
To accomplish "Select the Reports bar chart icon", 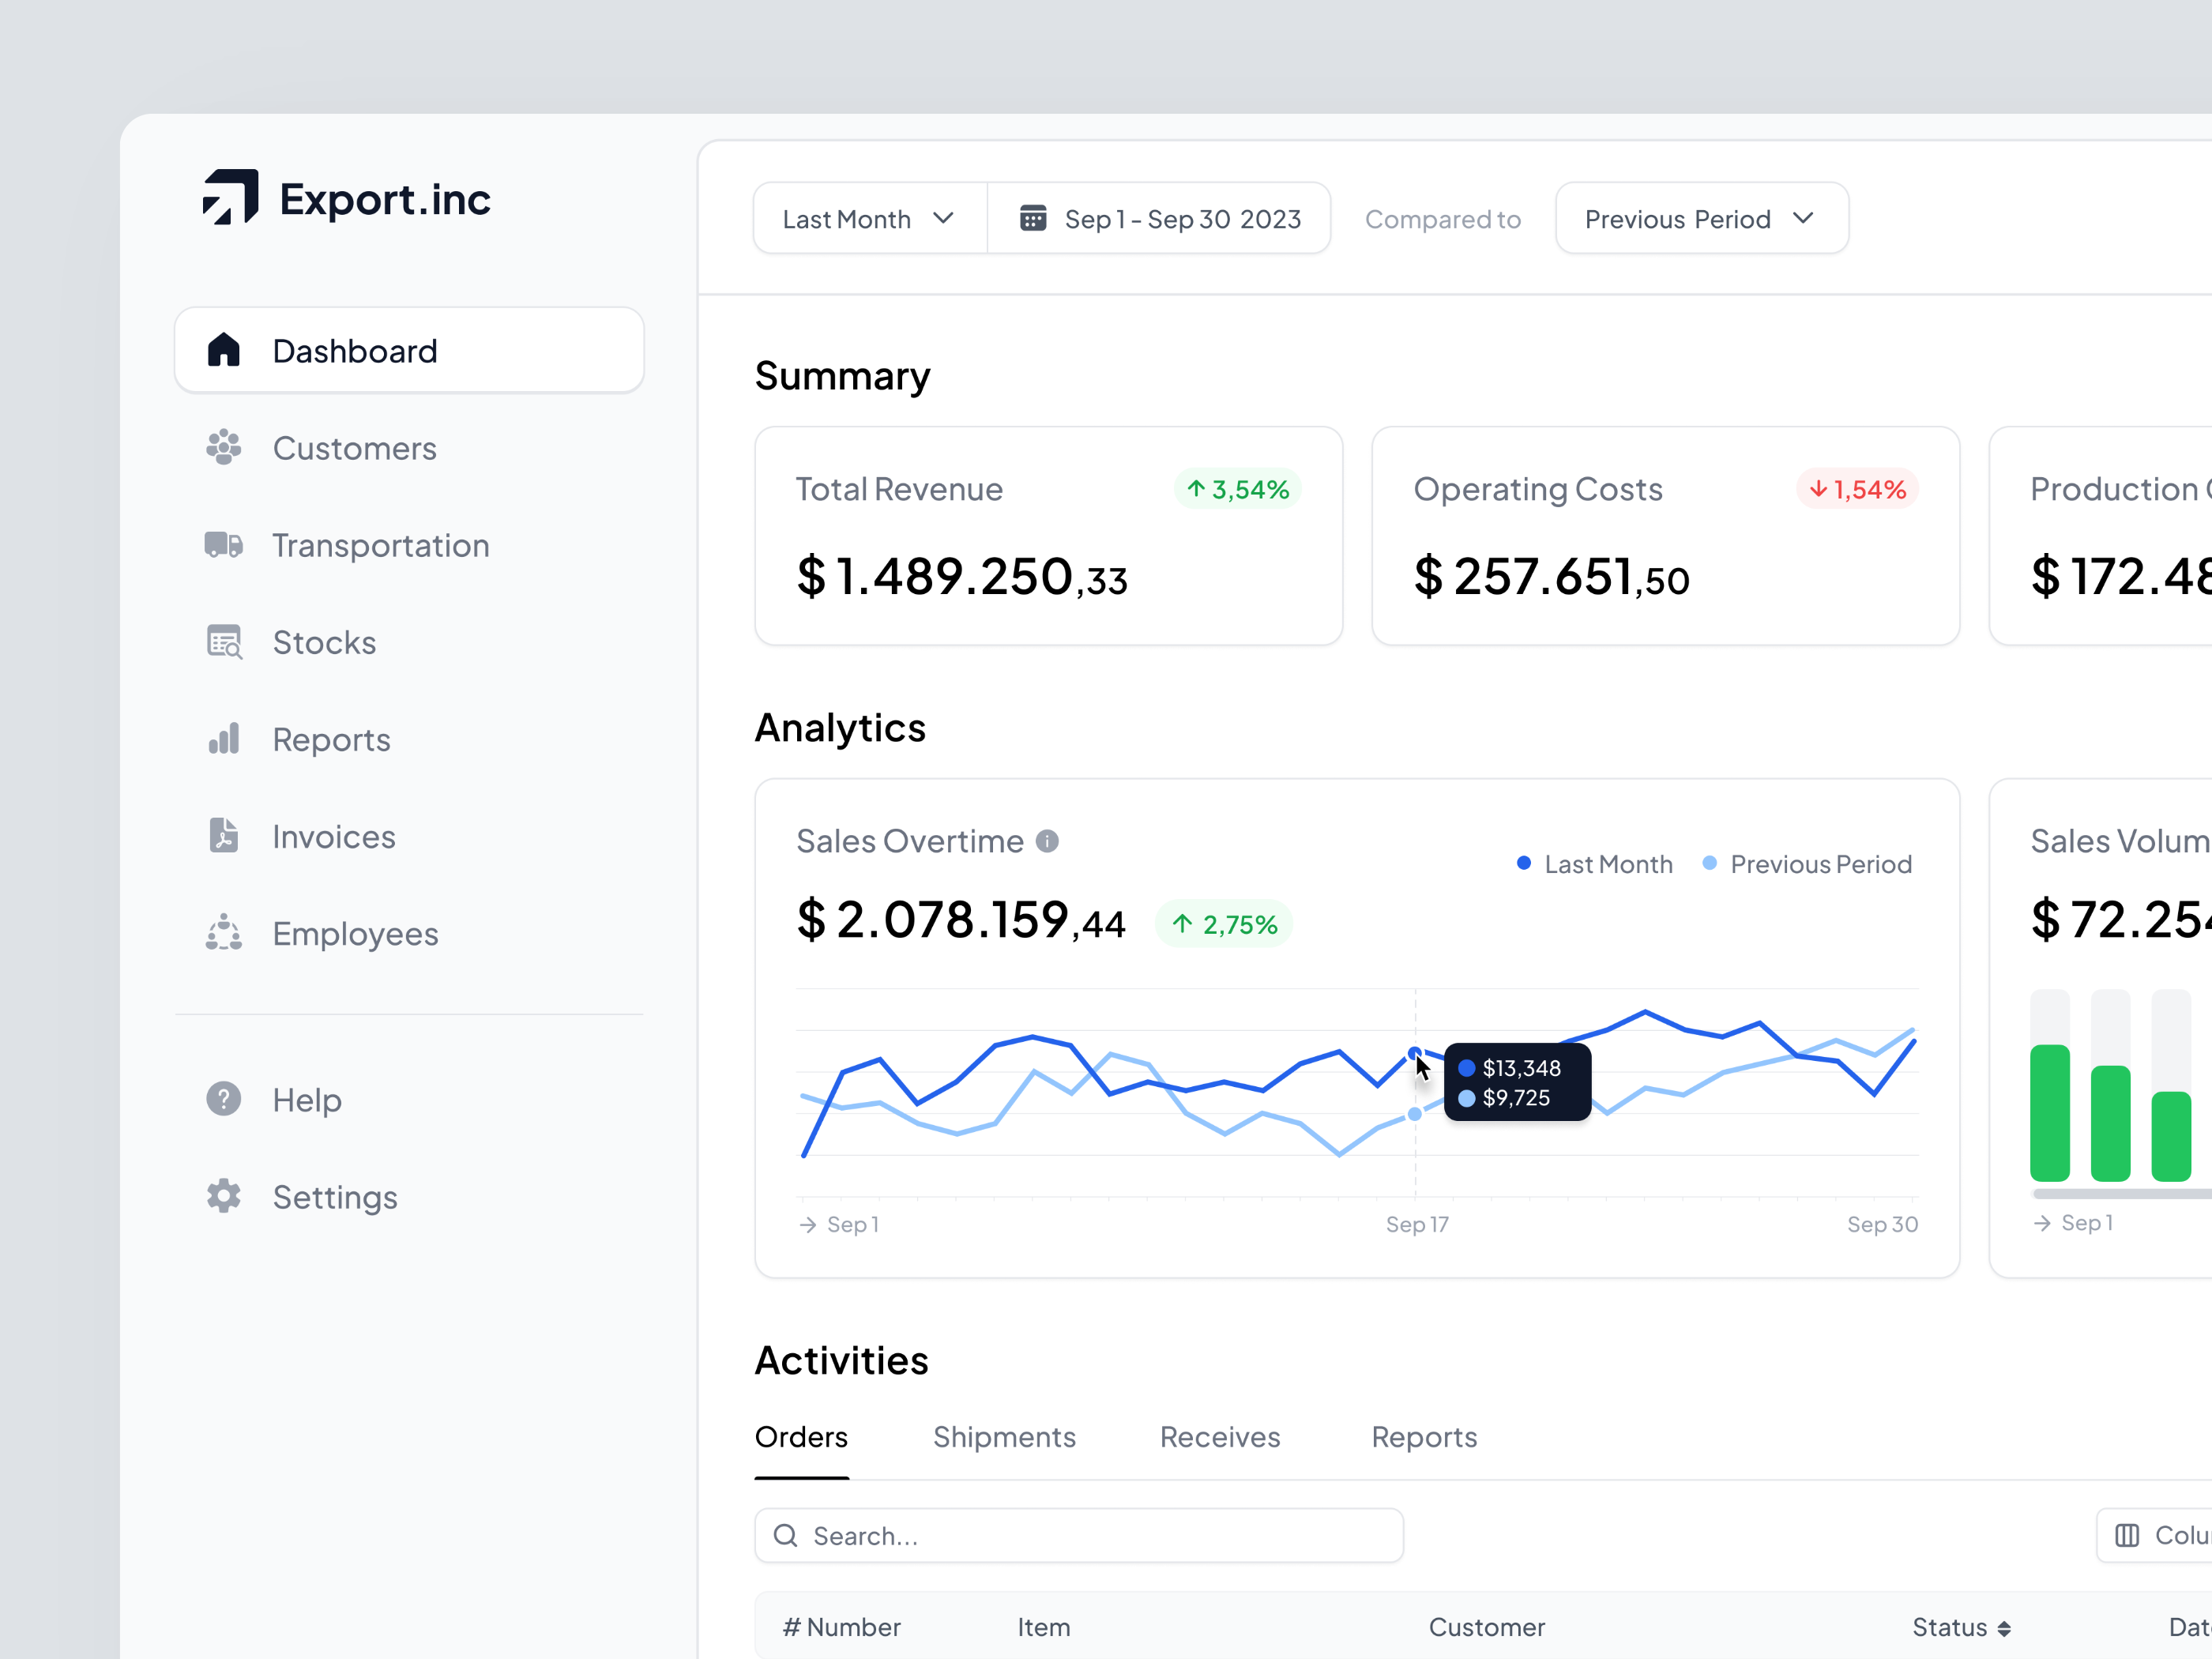I will click(222, 739).
